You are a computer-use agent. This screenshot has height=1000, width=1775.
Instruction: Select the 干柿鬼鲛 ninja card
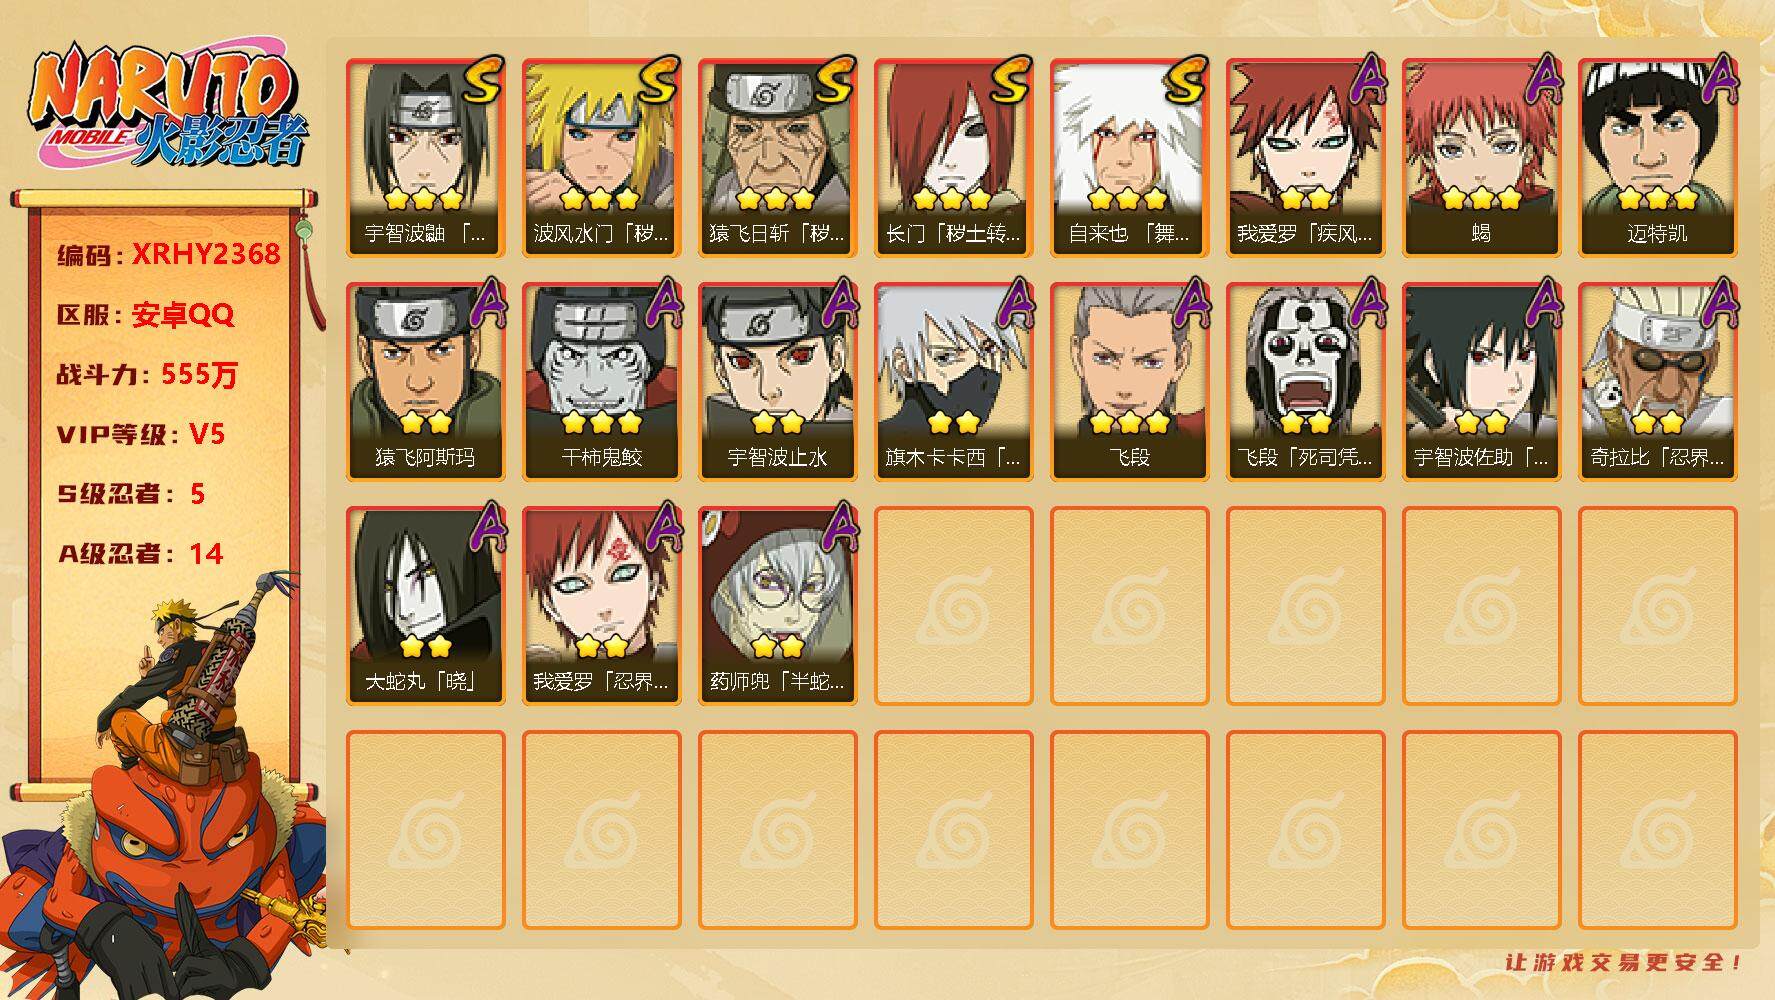(x=601, y=382)
